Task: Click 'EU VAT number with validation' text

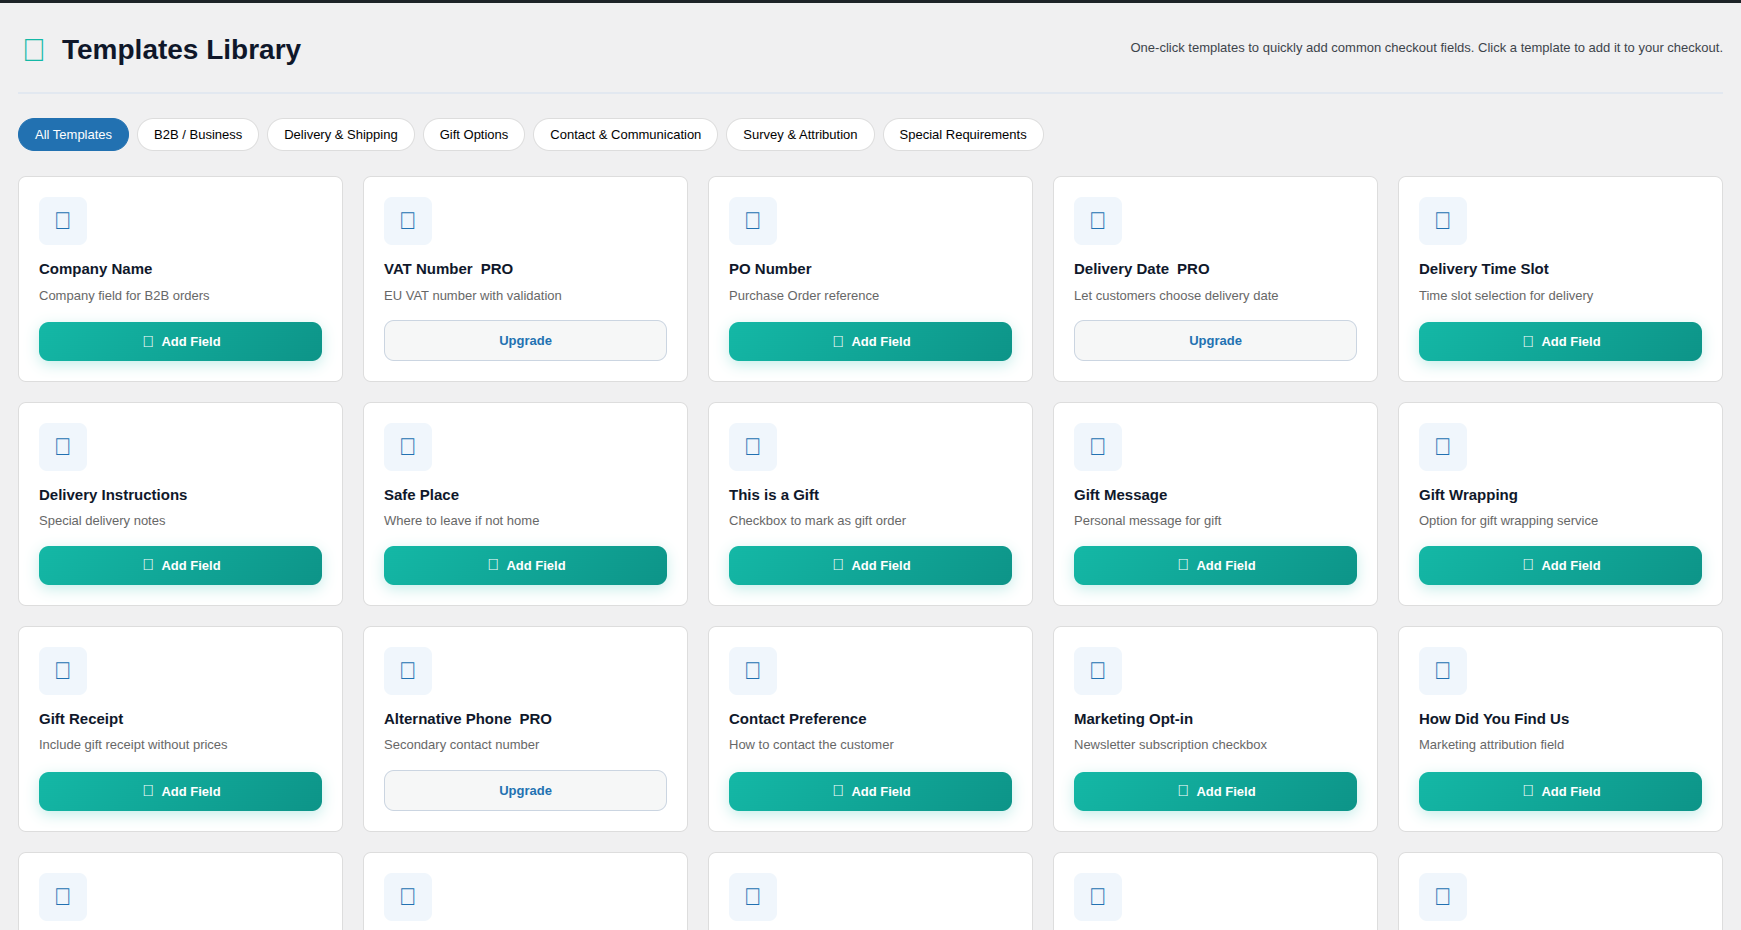Action: (473, 296)
